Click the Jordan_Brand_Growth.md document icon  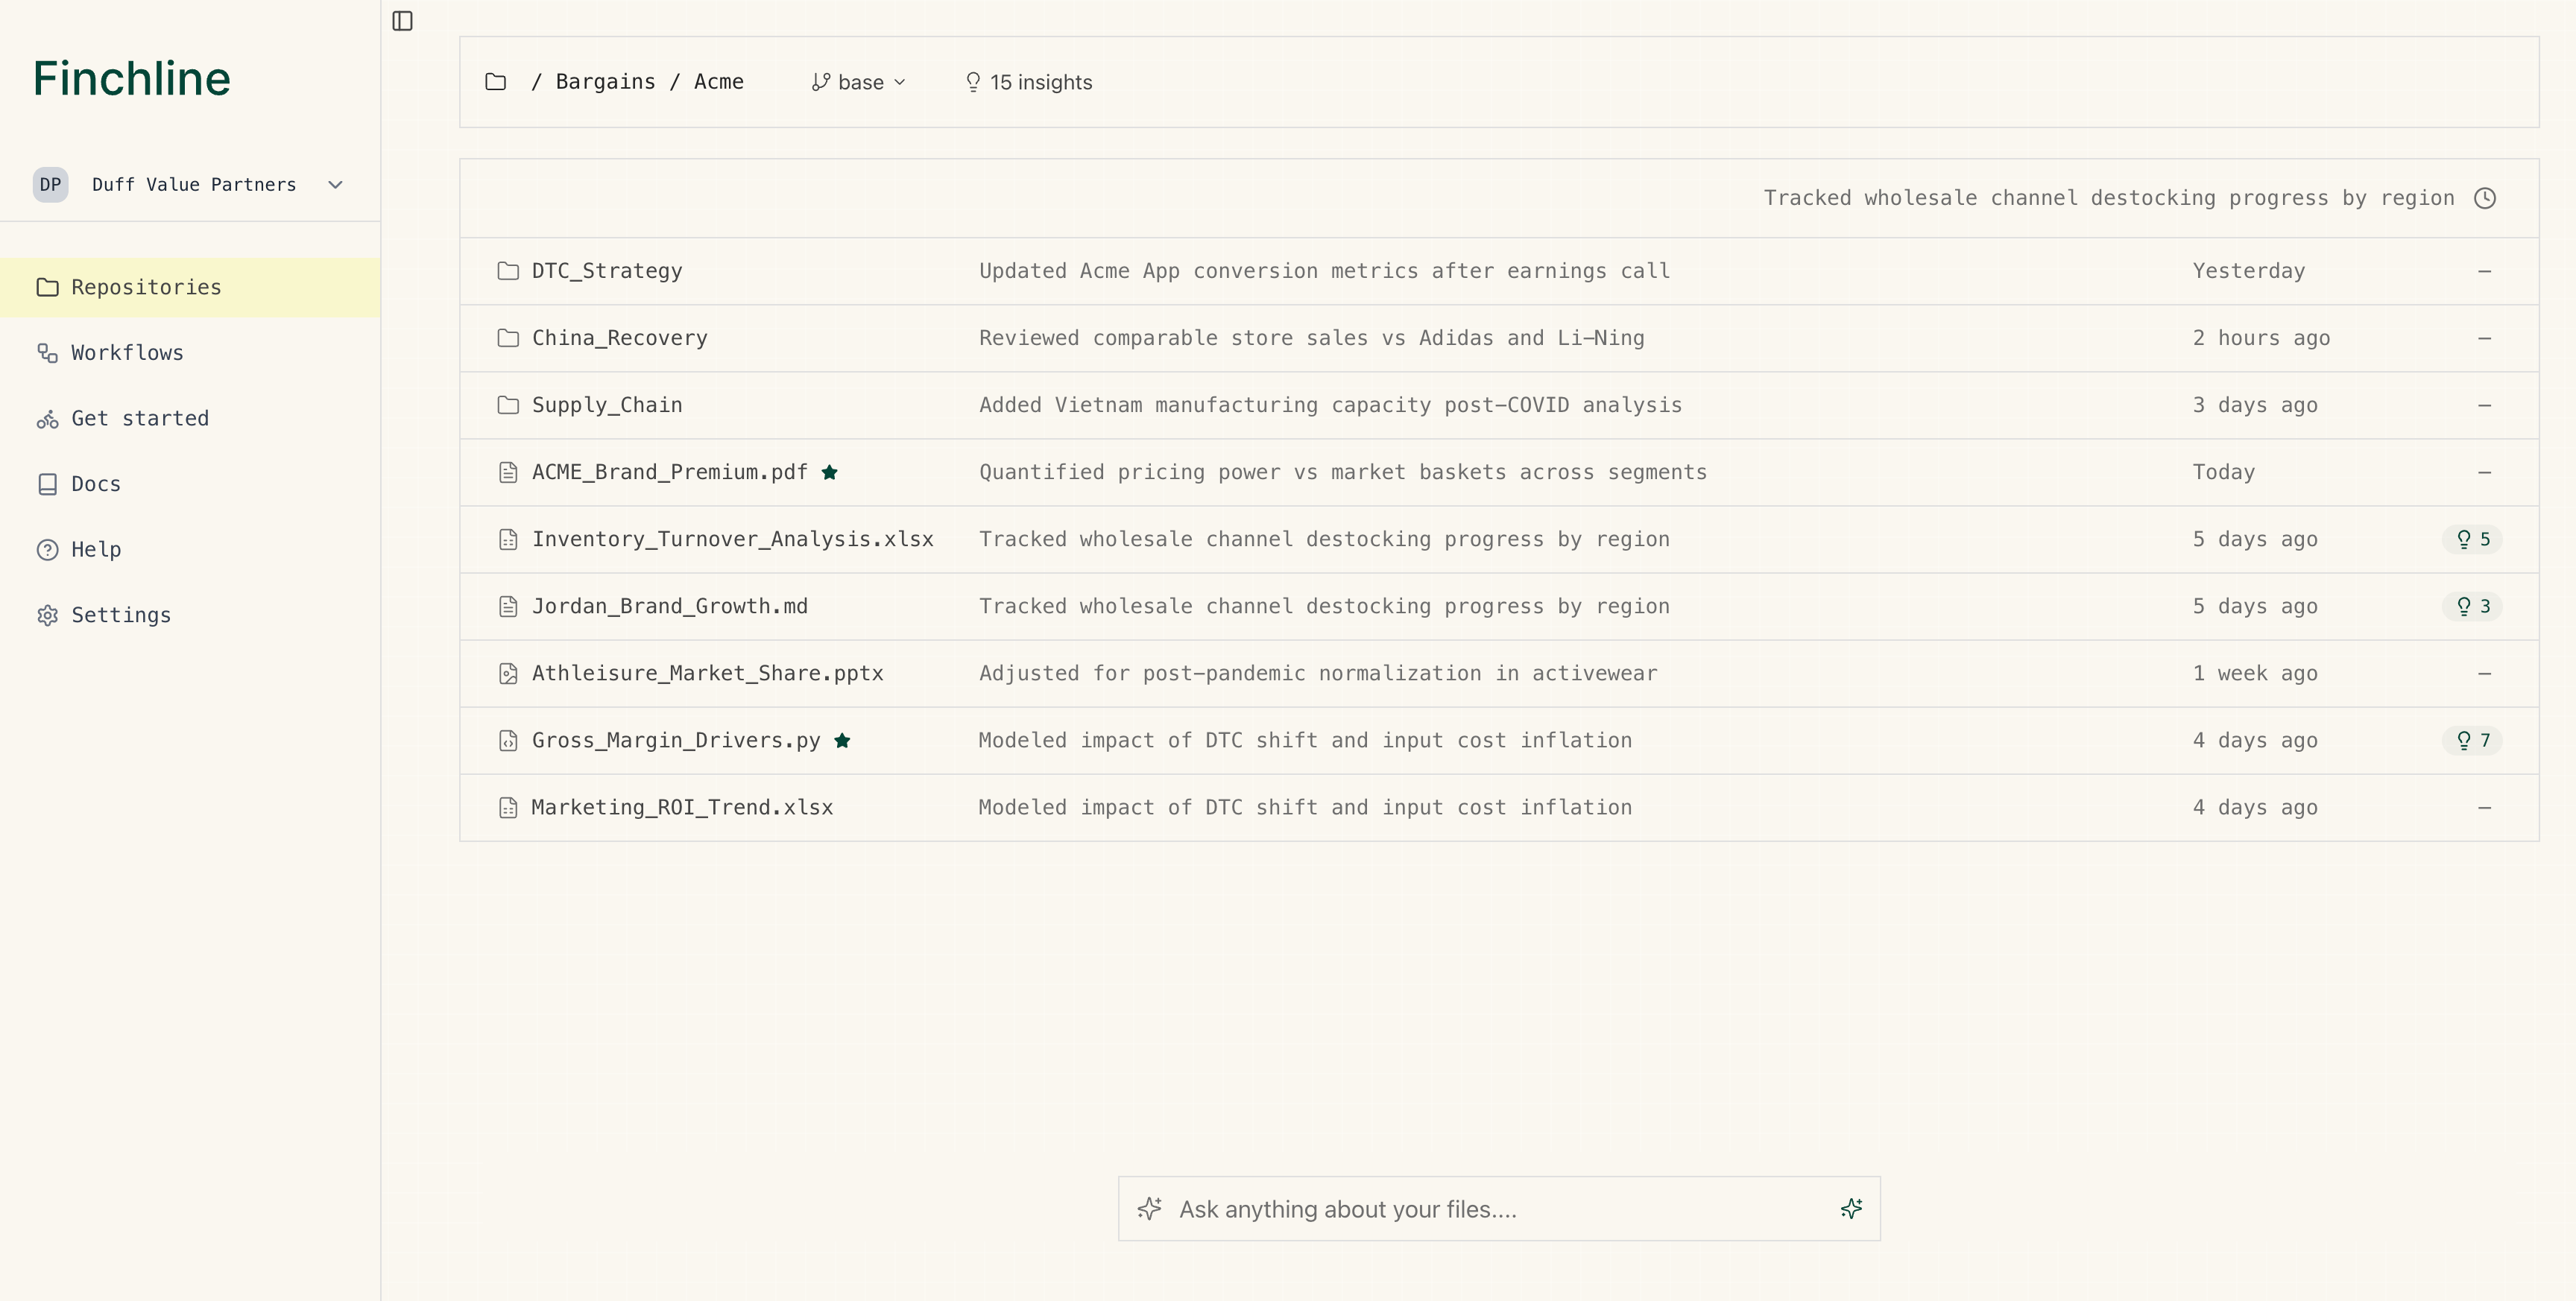pos(508,606)
